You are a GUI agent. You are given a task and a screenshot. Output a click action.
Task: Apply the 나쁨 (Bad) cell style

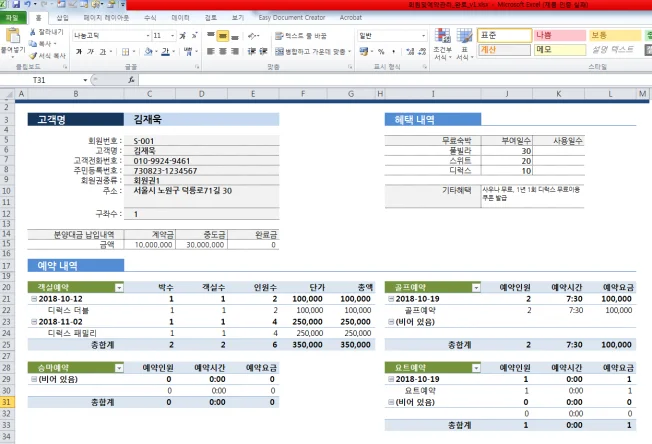click(560, 35)
